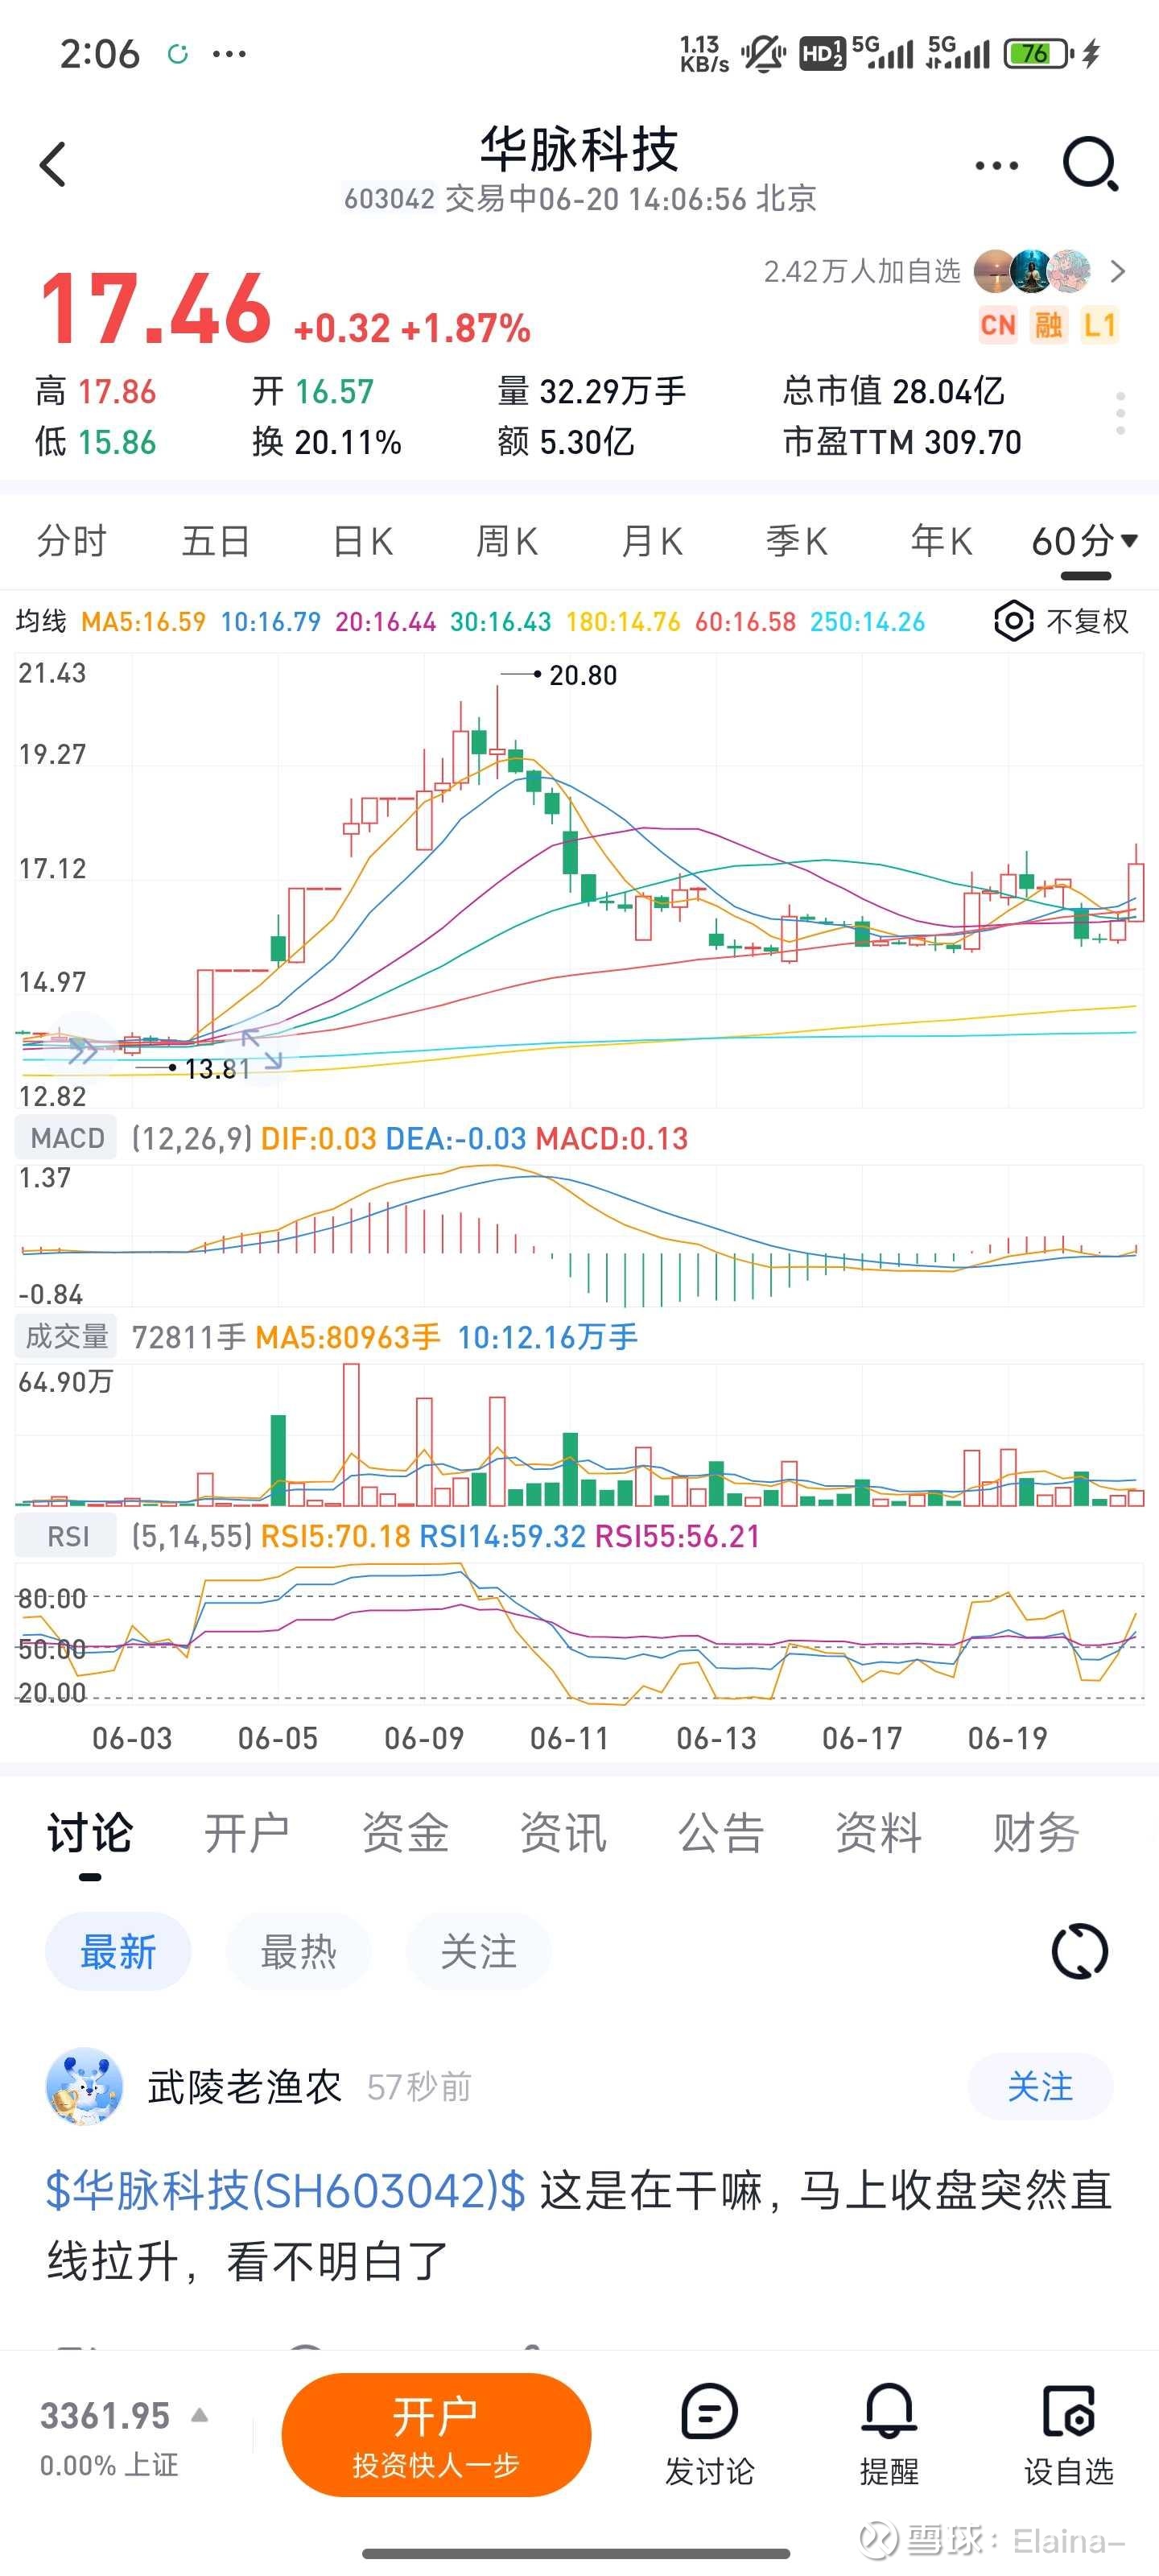Open the search magnifier icon
Screen dimensions: 1159x2576
coord(1089,163)
